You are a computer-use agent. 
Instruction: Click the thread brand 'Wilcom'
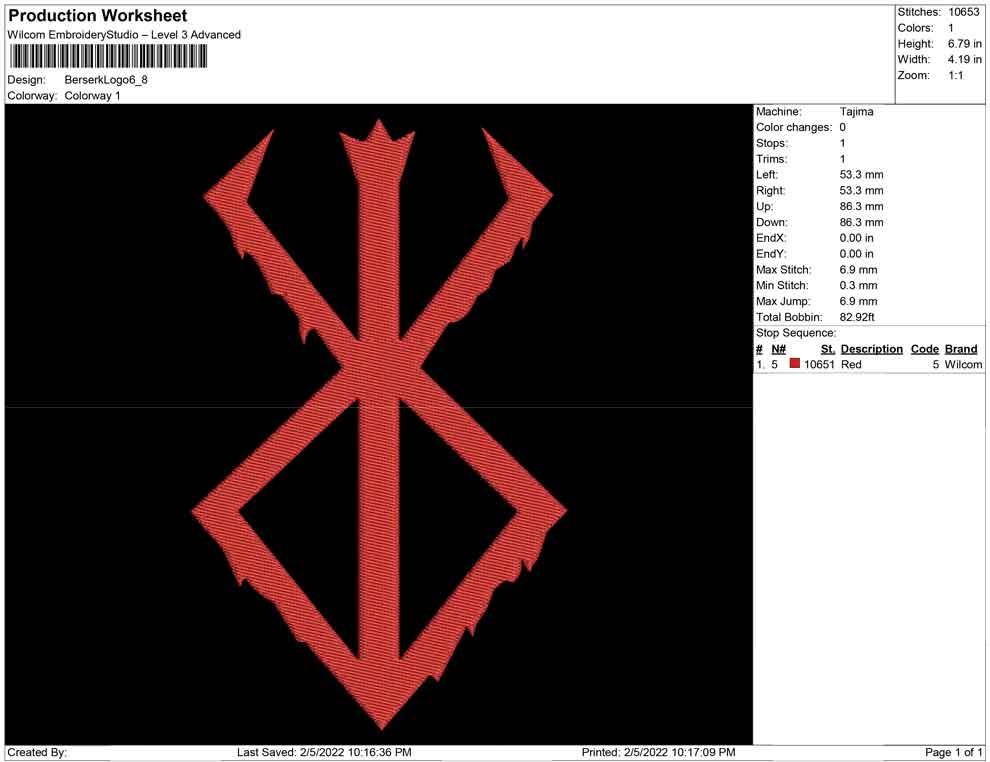pyautogui.click(x=963, y=364)
